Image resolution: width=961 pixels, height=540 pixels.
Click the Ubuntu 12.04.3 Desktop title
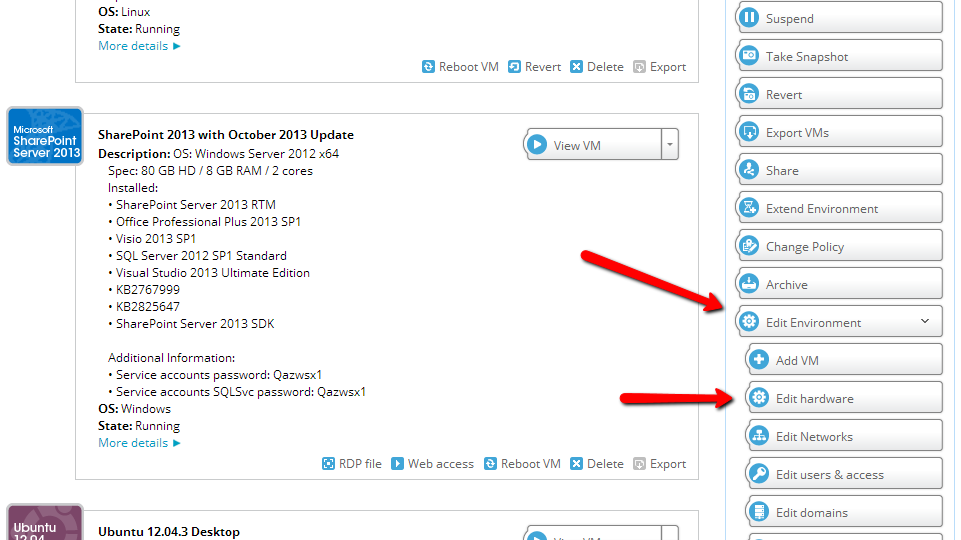[x=169, y=532]
